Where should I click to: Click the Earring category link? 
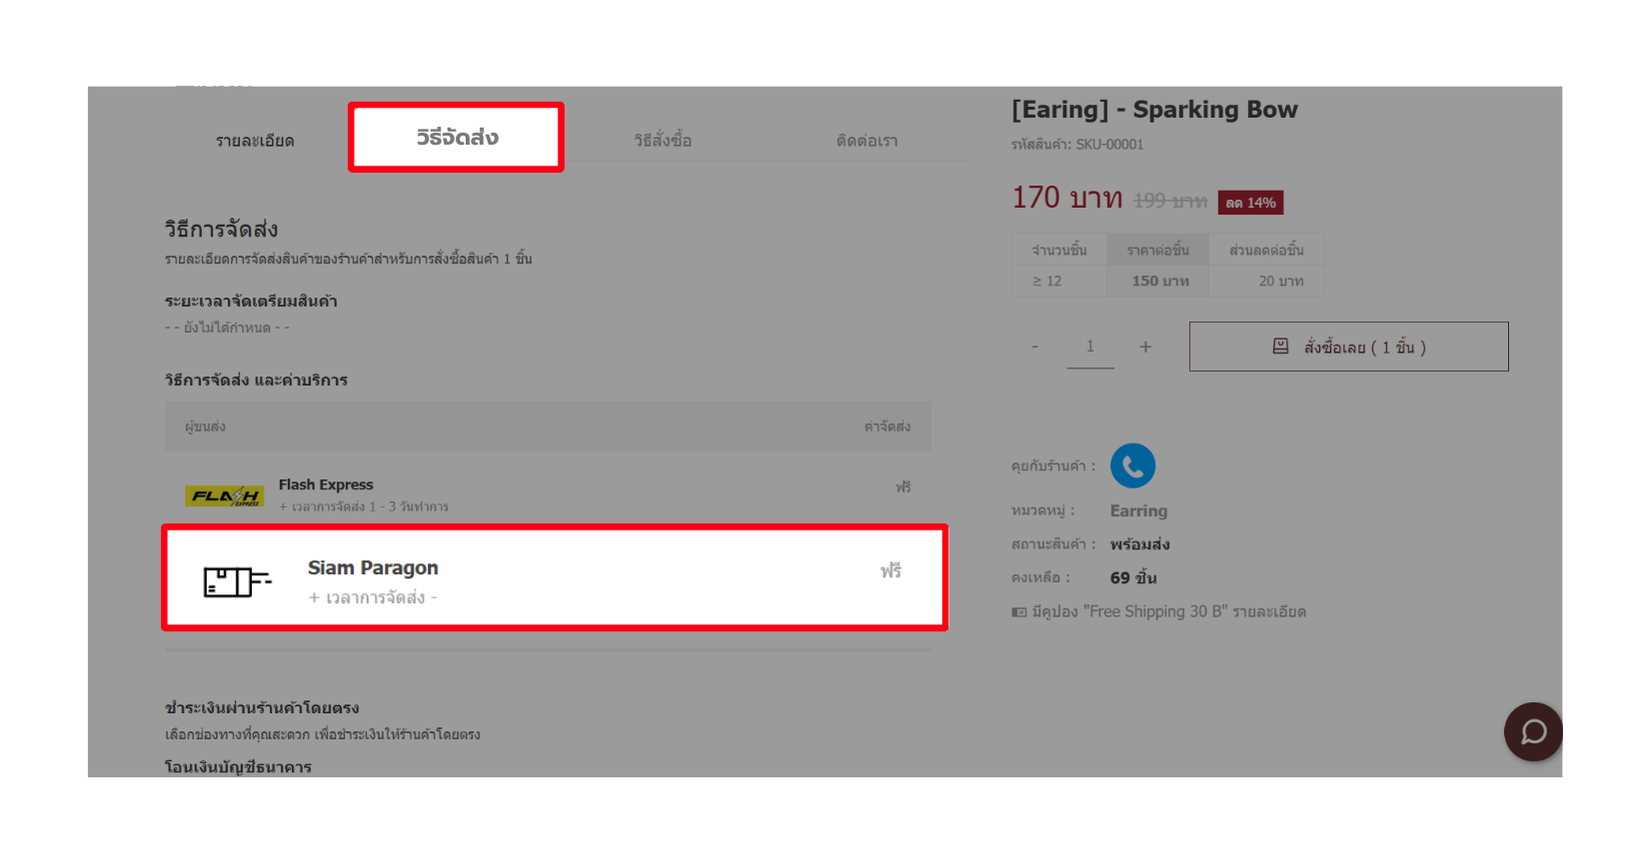click(x=1138, y=511)
